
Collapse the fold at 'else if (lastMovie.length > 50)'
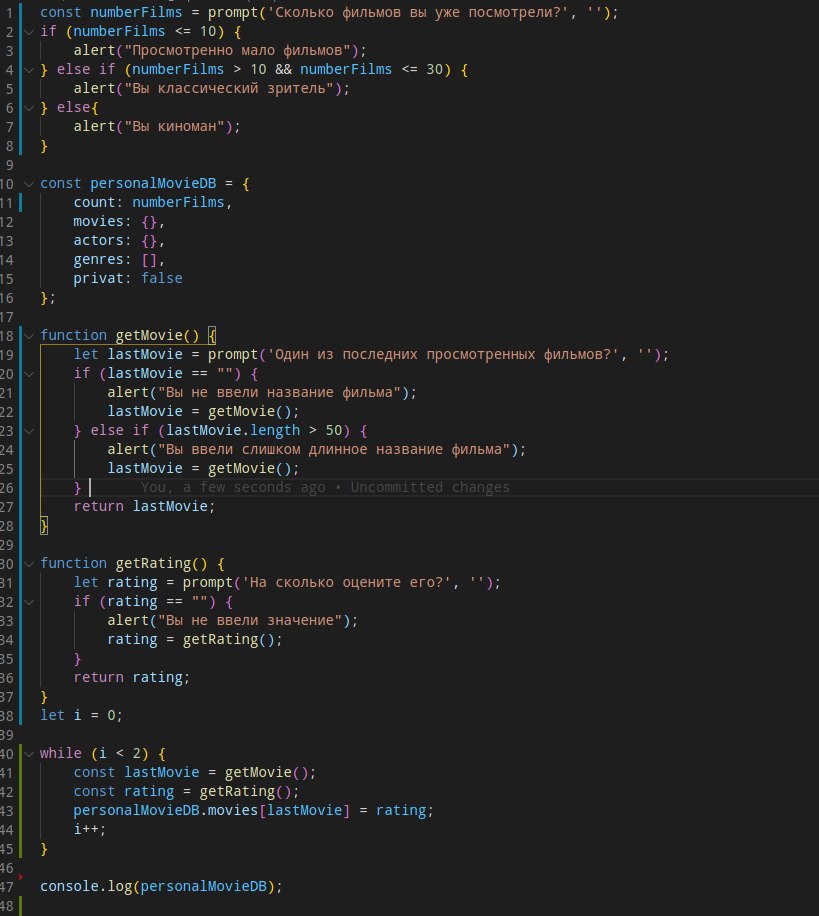29,431
